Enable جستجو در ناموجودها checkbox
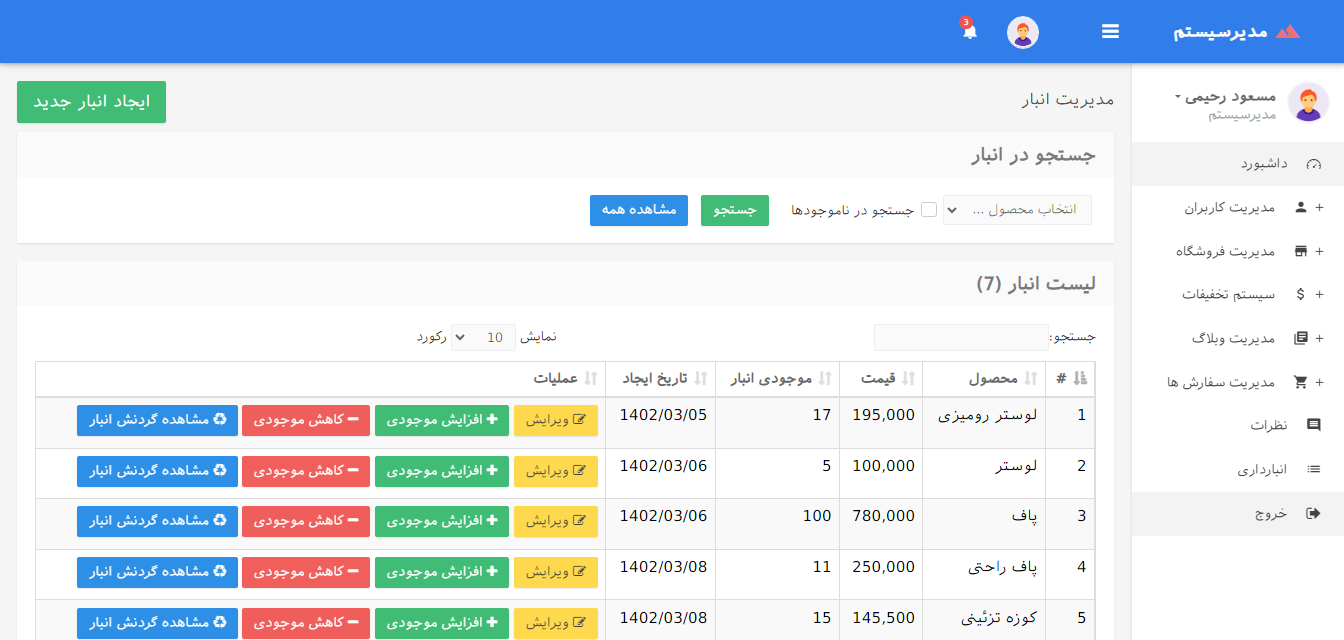This screenshot has height=640, width=1344. [929, 210]
